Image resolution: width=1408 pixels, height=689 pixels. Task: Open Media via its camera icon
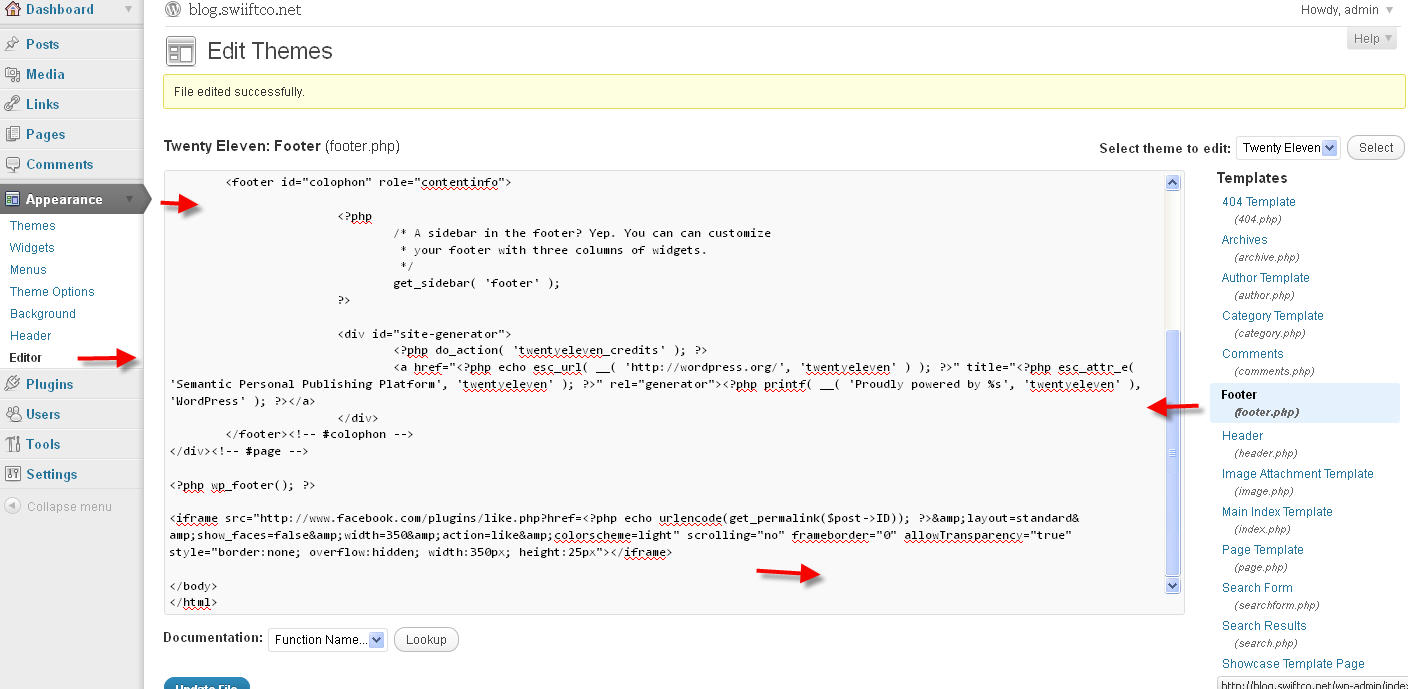click(x=15, y=74)
